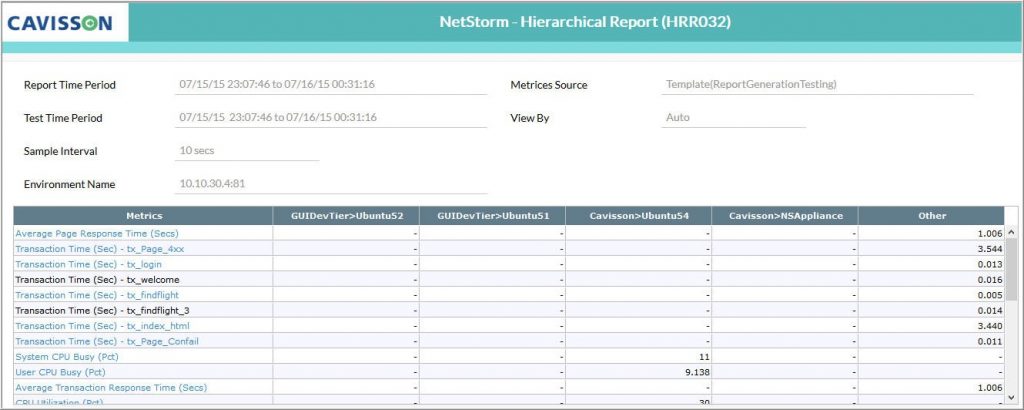
Task: Open Transaction Time tx_Page_Confail metric link
Action: [x=107, y=341]
